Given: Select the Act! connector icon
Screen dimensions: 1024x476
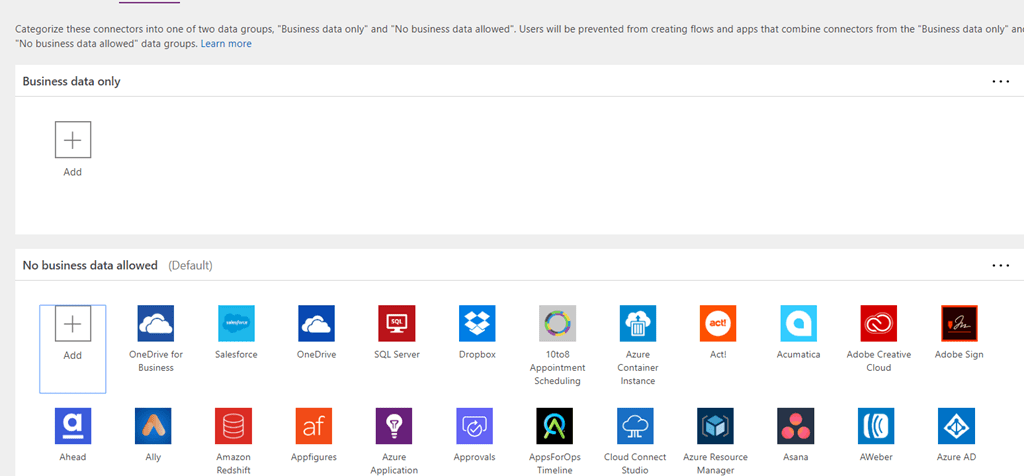Looking at the screenshot, I should click(x=718, y=323).
